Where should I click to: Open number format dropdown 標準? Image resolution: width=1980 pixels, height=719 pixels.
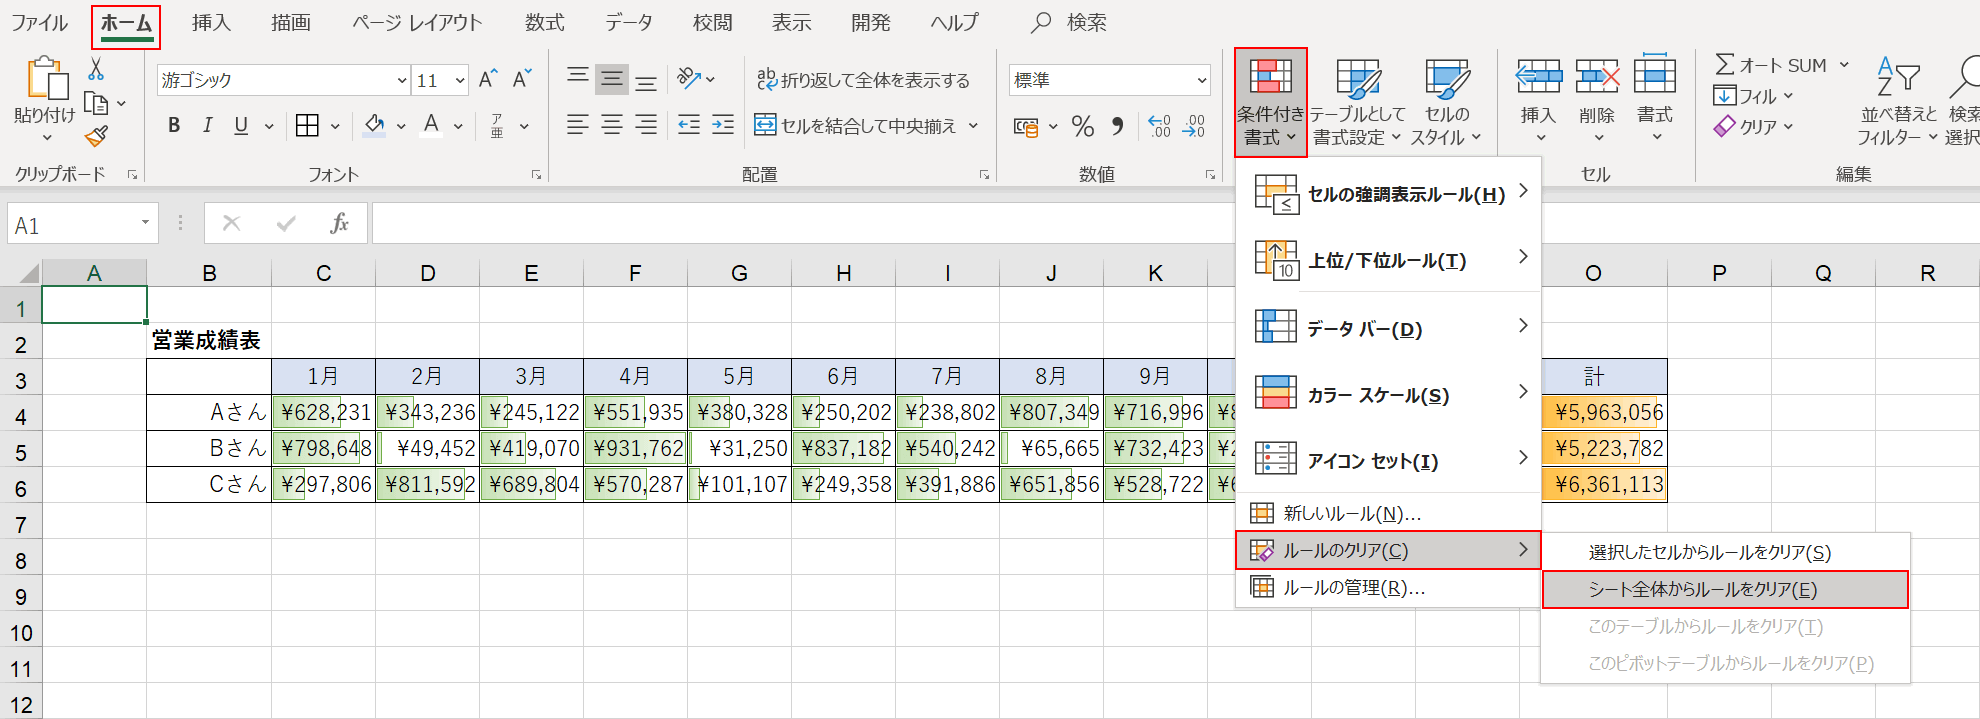(1110, 80)
